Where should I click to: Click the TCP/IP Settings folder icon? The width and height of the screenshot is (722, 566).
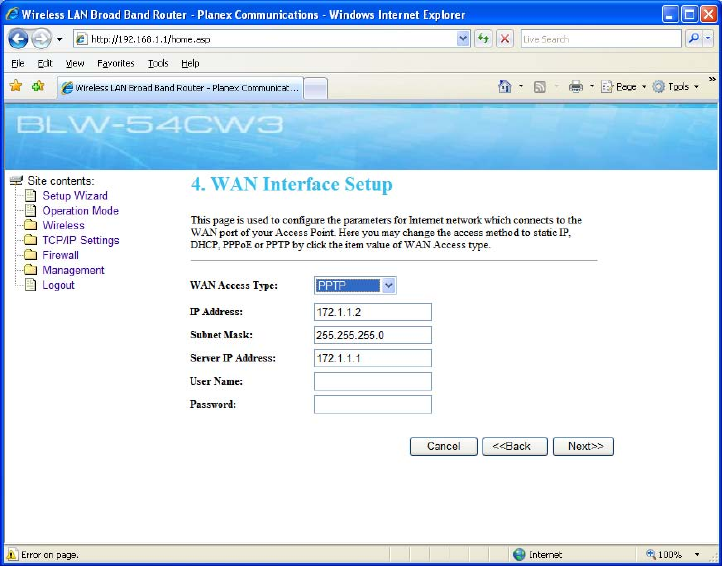[30, 240]
